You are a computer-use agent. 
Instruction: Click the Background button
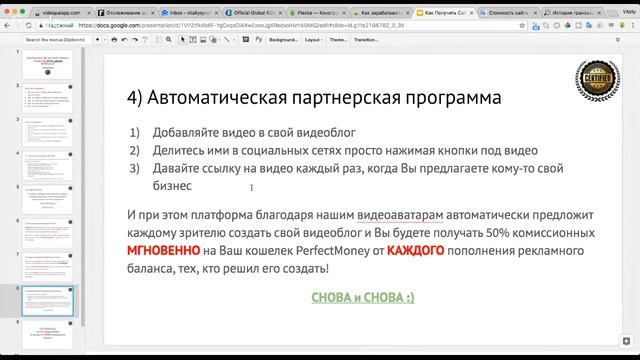pyautogui.click(x=283, y=40)
